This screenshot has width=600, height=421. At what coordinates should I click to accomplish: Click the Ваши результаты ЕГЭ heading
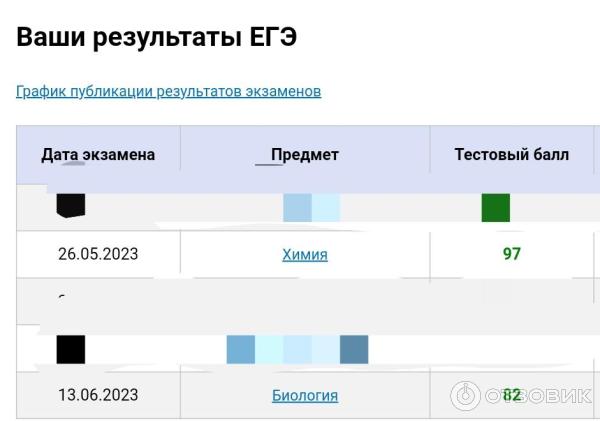(x=157, y=38)
